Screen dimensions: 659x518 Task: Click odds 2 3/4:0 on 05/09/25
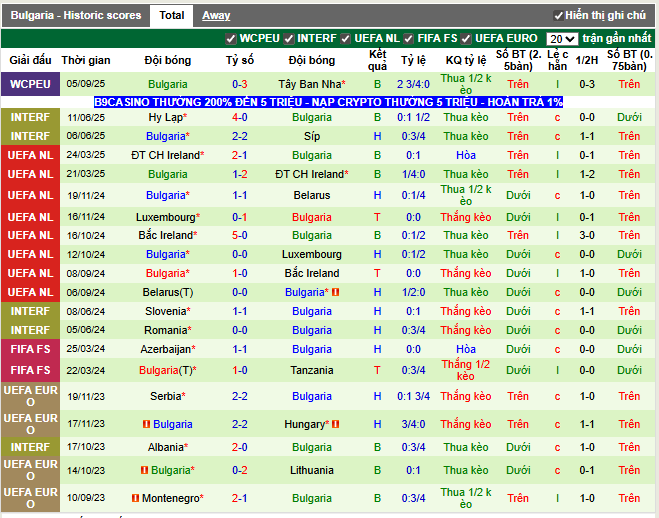point(413,84)
